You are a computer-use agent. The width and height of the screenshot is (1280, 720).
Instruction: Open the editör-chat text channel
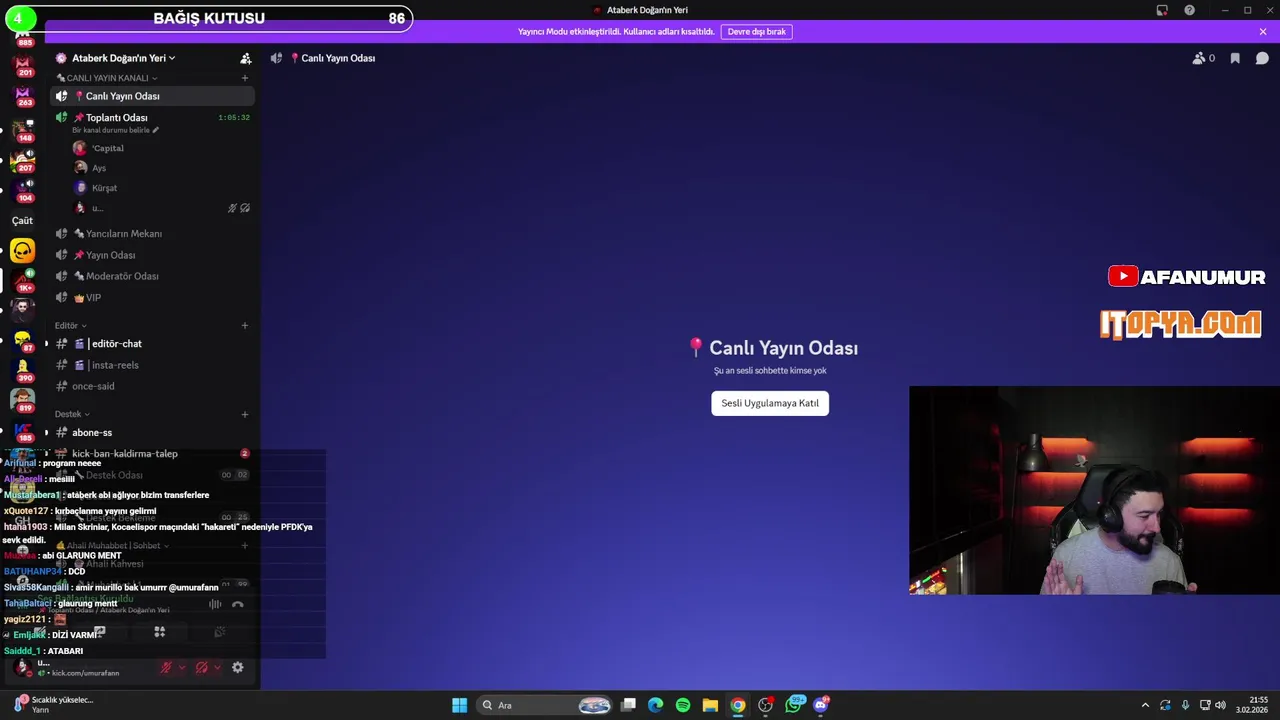pyautogui.click(x=152, y=344)
